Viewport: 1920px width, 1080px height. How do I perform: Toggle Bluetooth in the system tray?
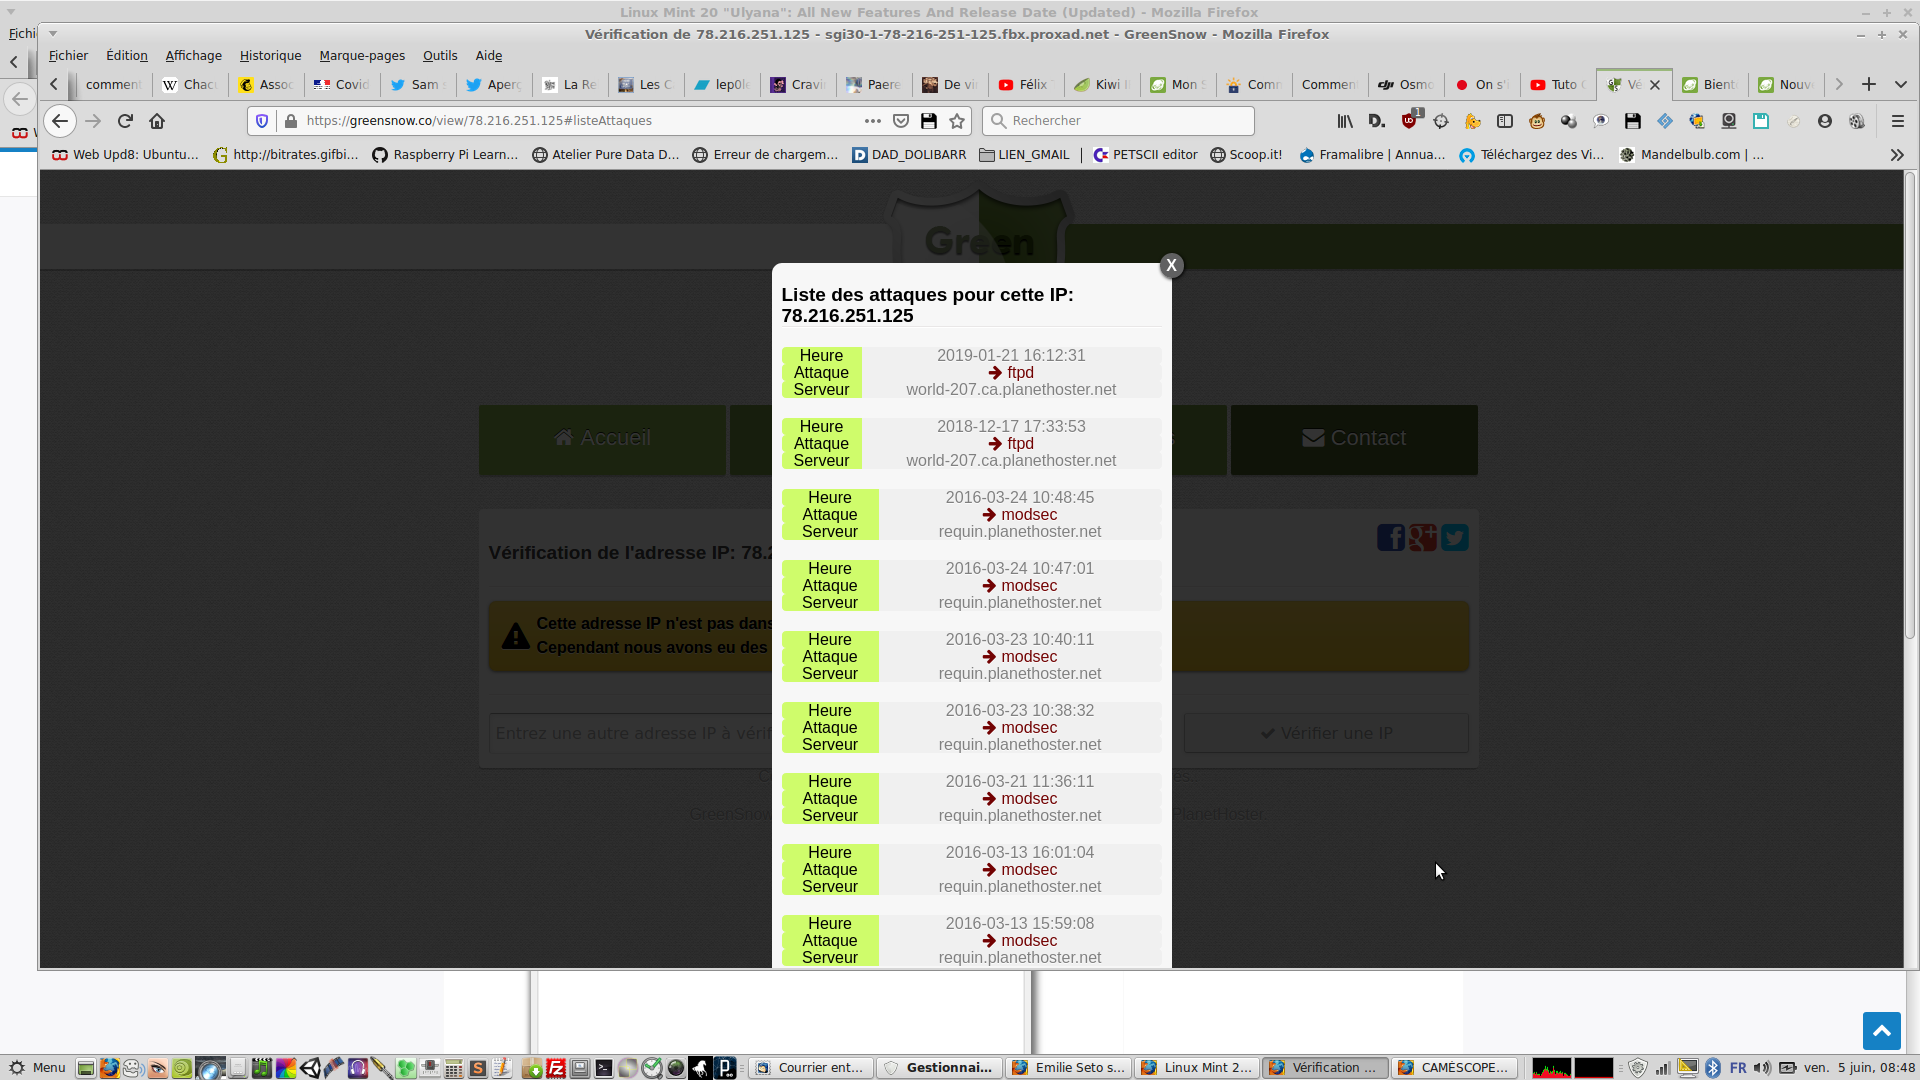click(1713, 1068)
